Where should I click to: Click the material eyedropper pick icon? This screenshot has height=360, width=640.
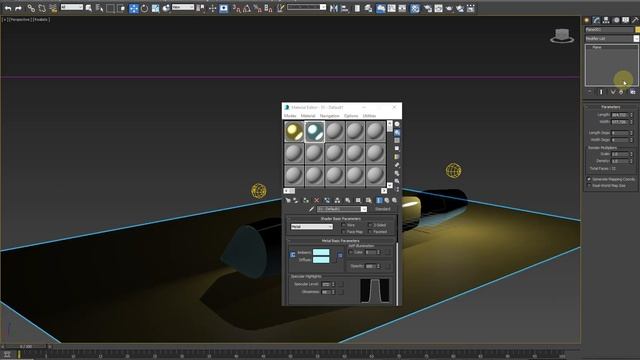pos(311,209)
